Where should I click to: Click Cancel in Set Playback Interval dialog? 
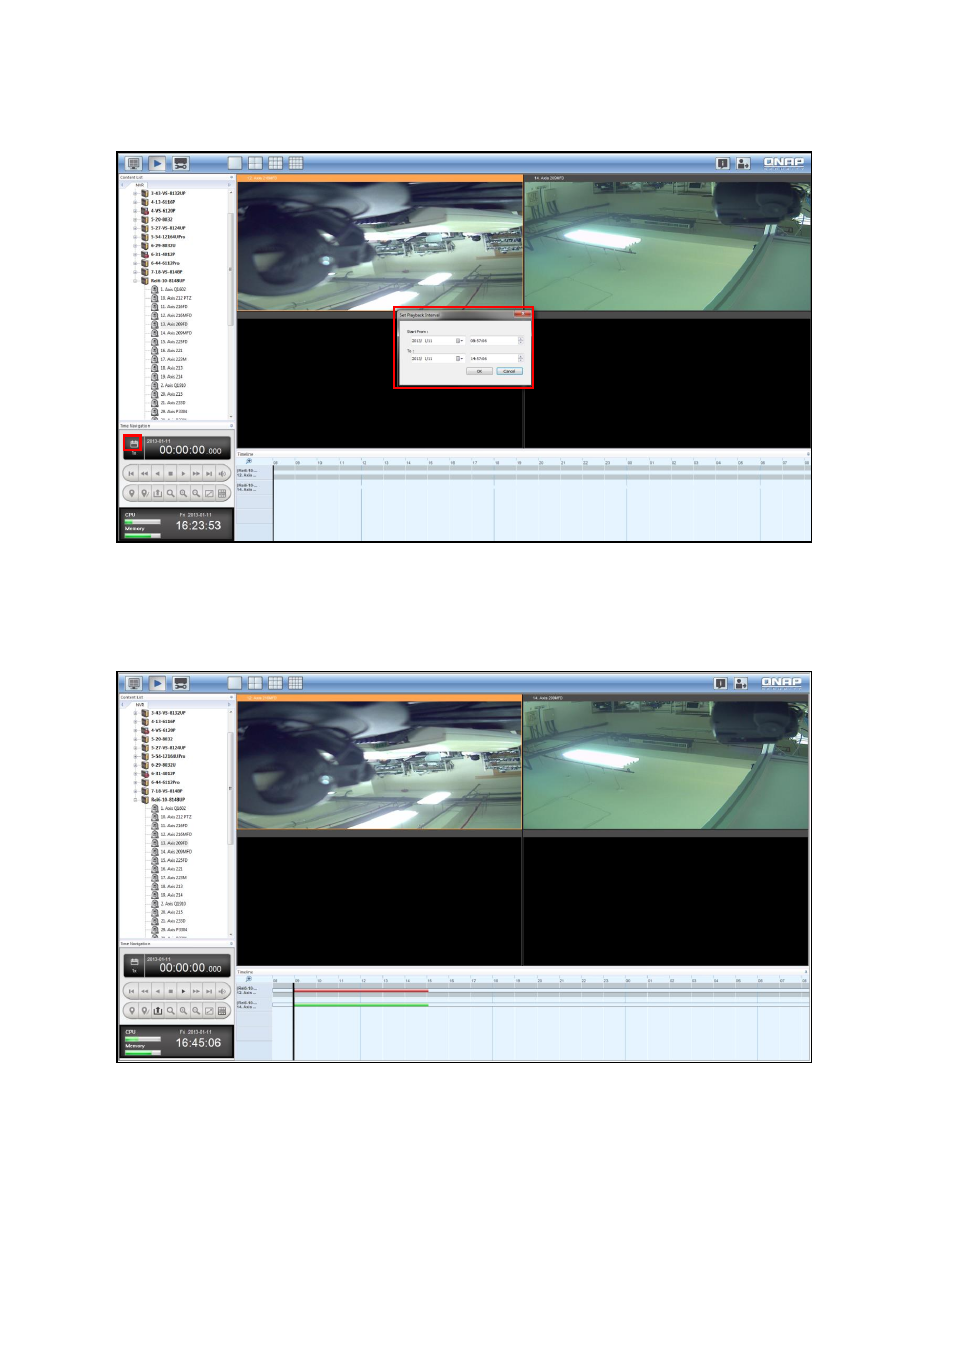(509, 371)
